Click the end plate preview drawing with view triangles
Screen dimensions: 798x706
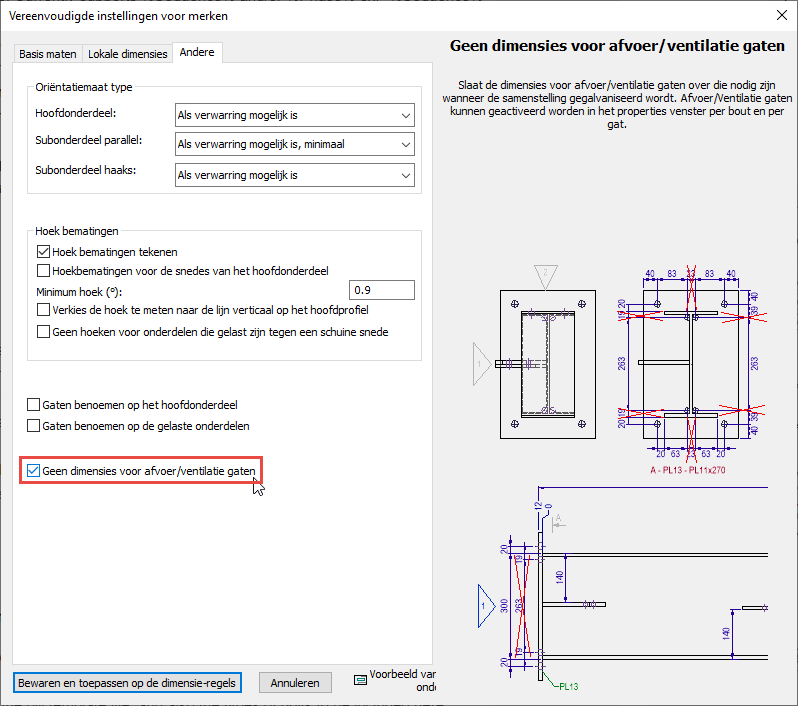pyautogui.click(x=534, y=352)
